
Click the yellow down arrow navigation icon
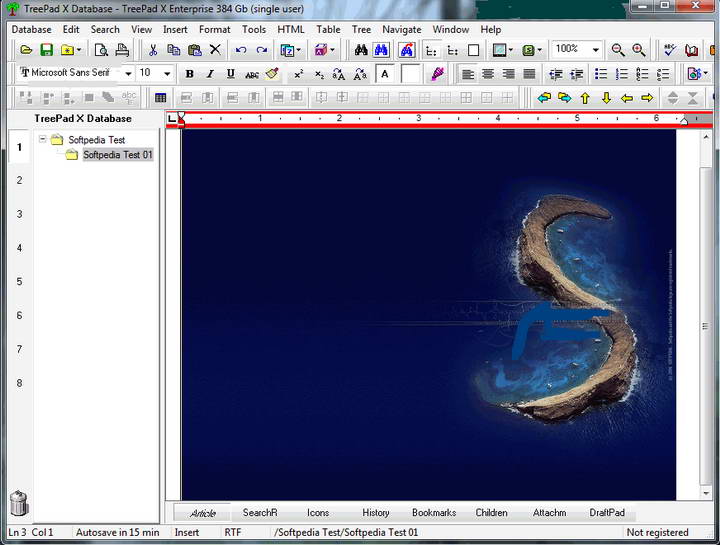point(606,98)
